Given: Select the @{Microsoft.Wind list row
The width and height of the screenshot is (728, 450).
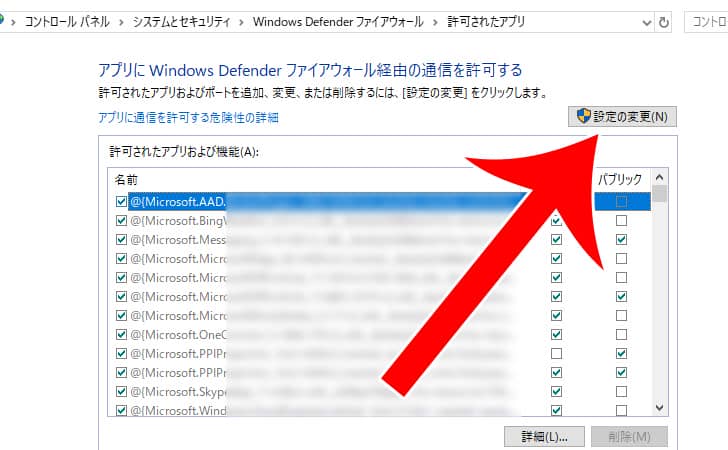Looking at the screenshot, I should (x=380, y=410).
